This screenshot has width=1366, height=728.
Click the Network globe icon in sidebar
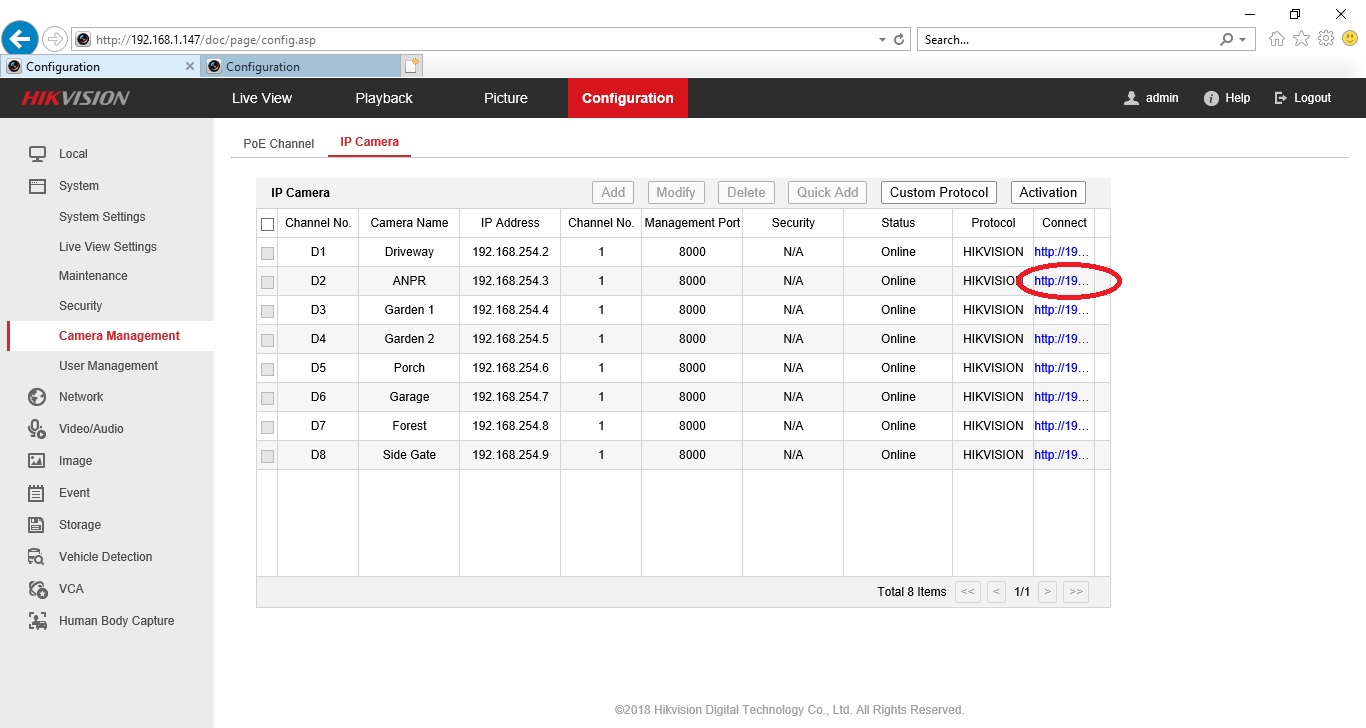(37, 397)
